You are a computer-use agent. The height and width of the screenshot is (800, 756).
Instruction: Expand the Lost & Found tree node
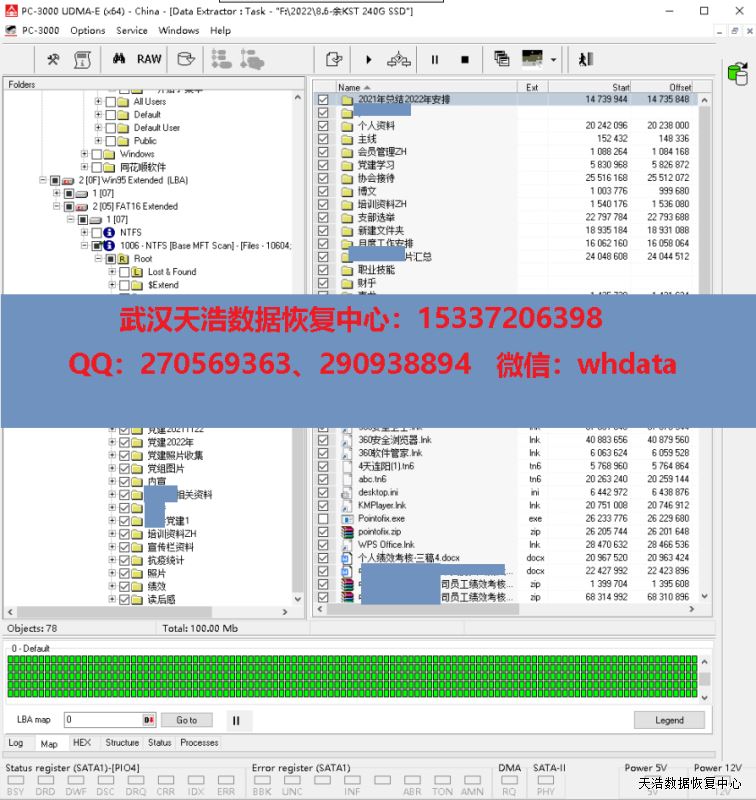click(112, 272)
